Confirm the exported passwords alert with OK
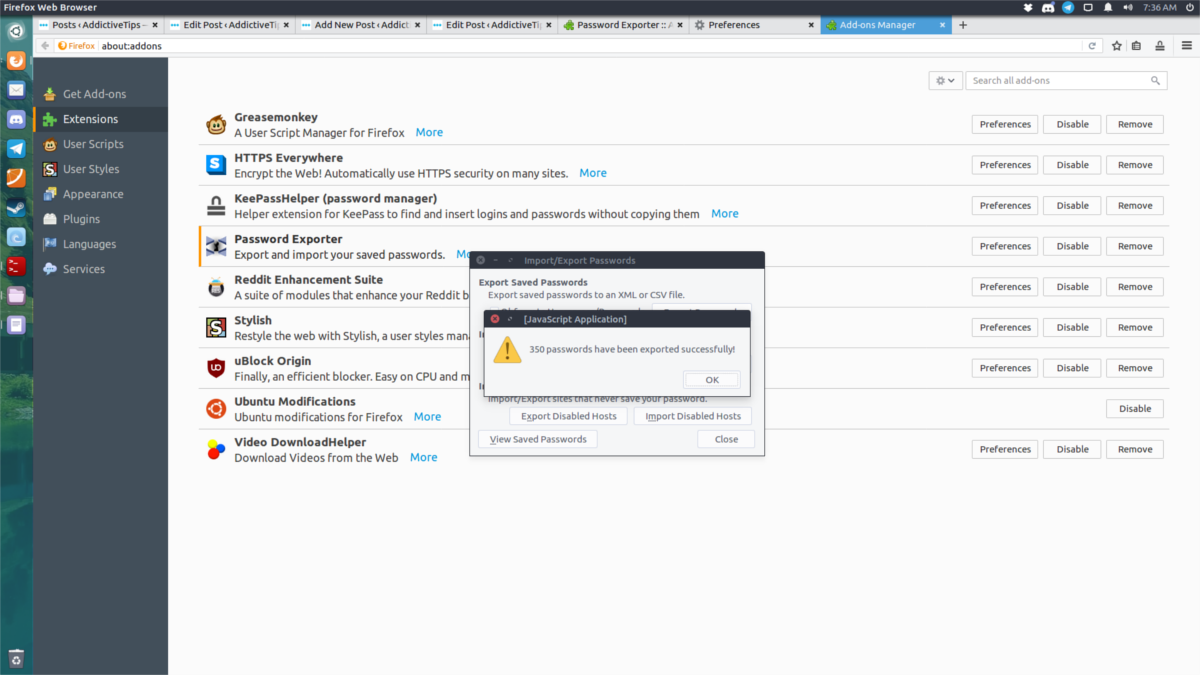This screenshot has width=1200, height=675. pos(712,380)
